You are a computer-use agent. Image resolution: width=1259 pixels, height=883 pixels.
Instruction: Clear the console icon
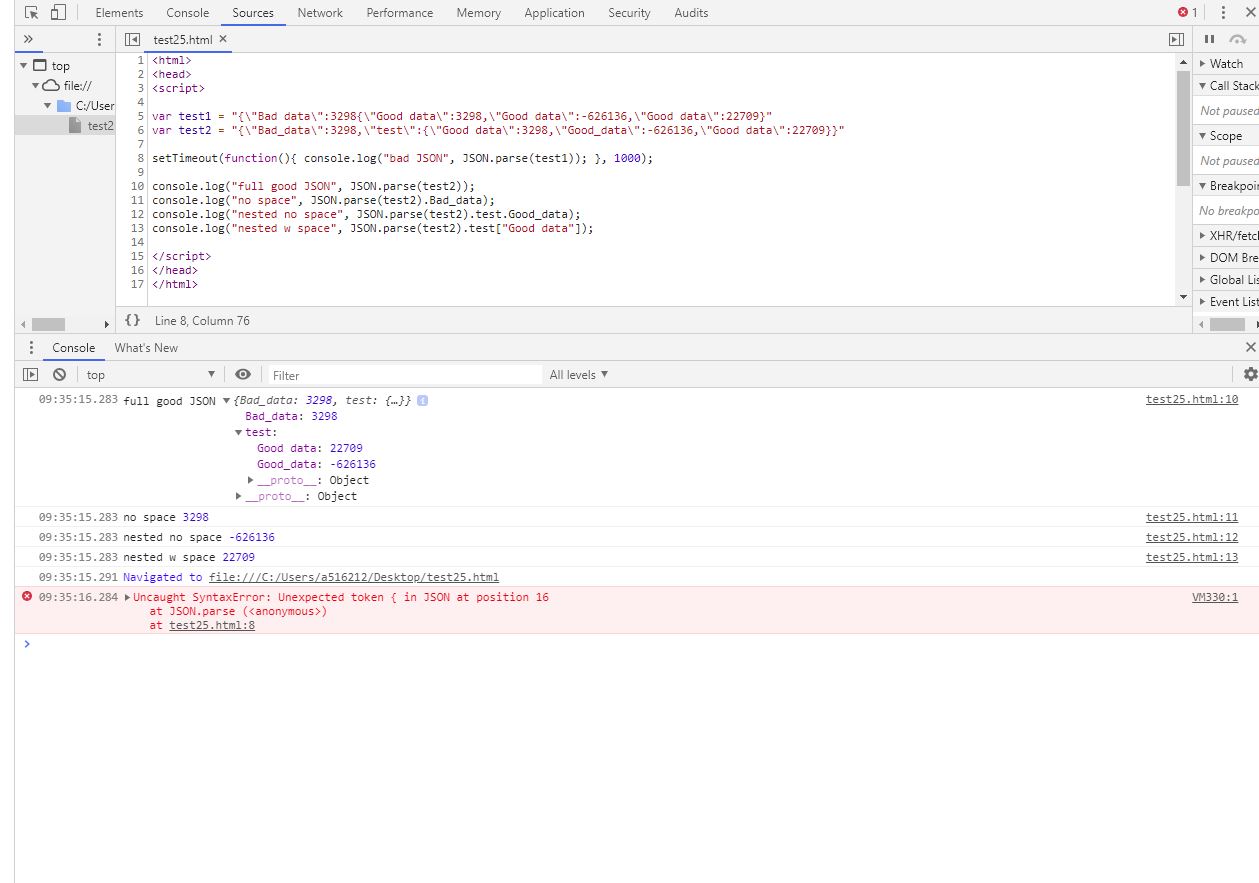coord(59,375)
